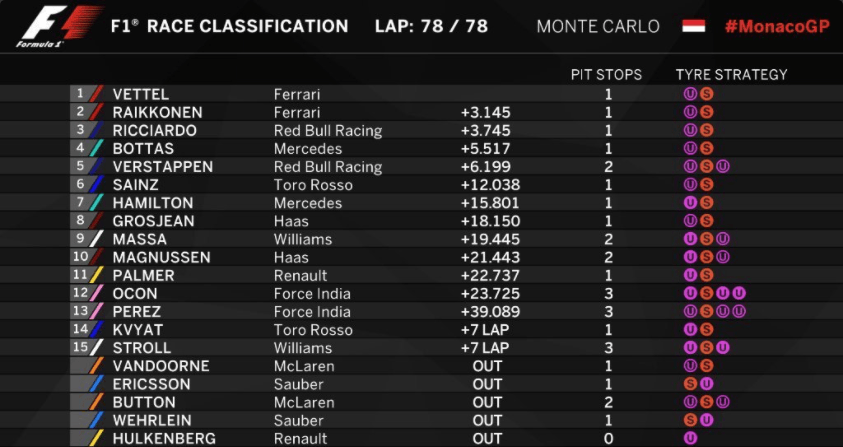Select the RAIKKONEN driver name
Screen dimensions: 843x447
158,112
